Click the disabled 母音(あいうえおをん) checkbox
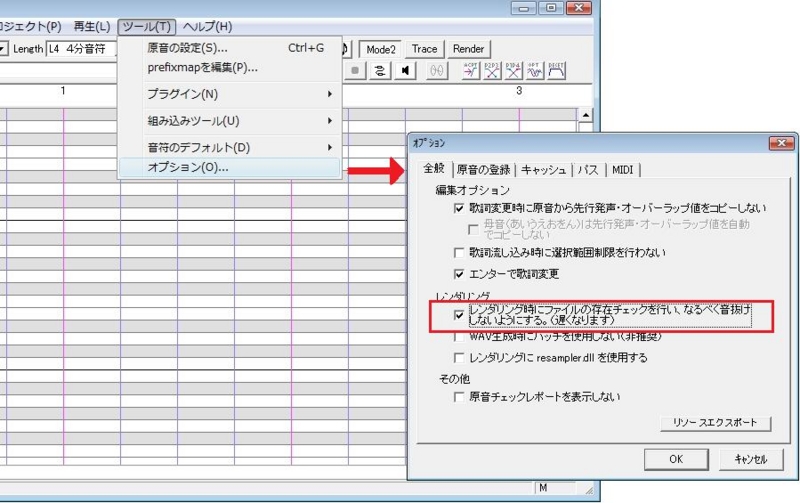Viewport: 800px width, 503px height. pos(473,230)
